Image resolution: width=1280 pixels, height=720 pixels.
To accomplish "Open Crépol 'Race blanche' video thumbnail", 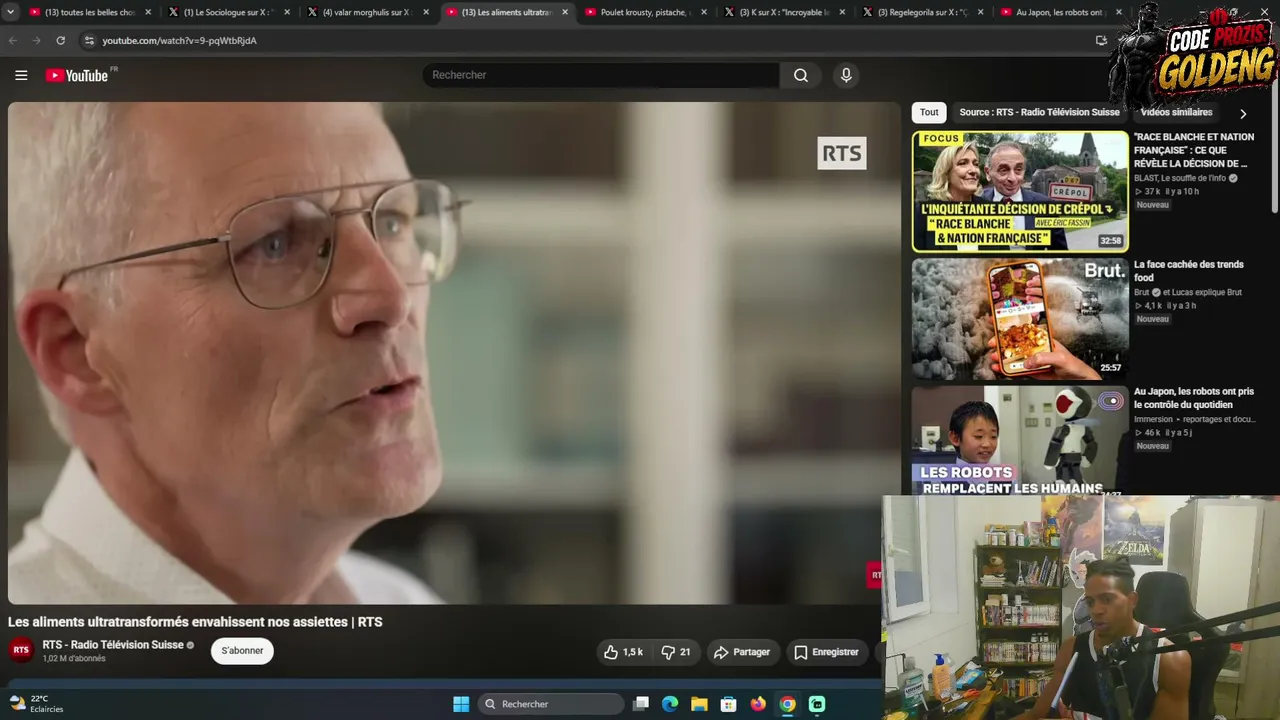I will 1020,191.
